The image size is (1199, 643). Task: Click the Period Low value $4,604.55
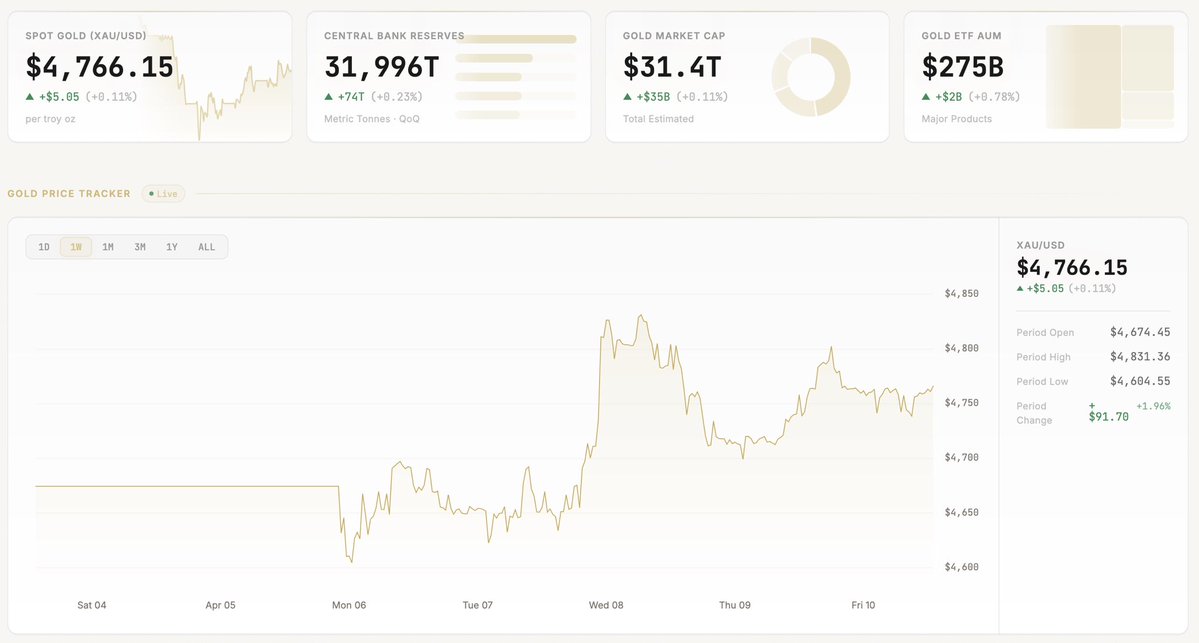pos(1140,381)
